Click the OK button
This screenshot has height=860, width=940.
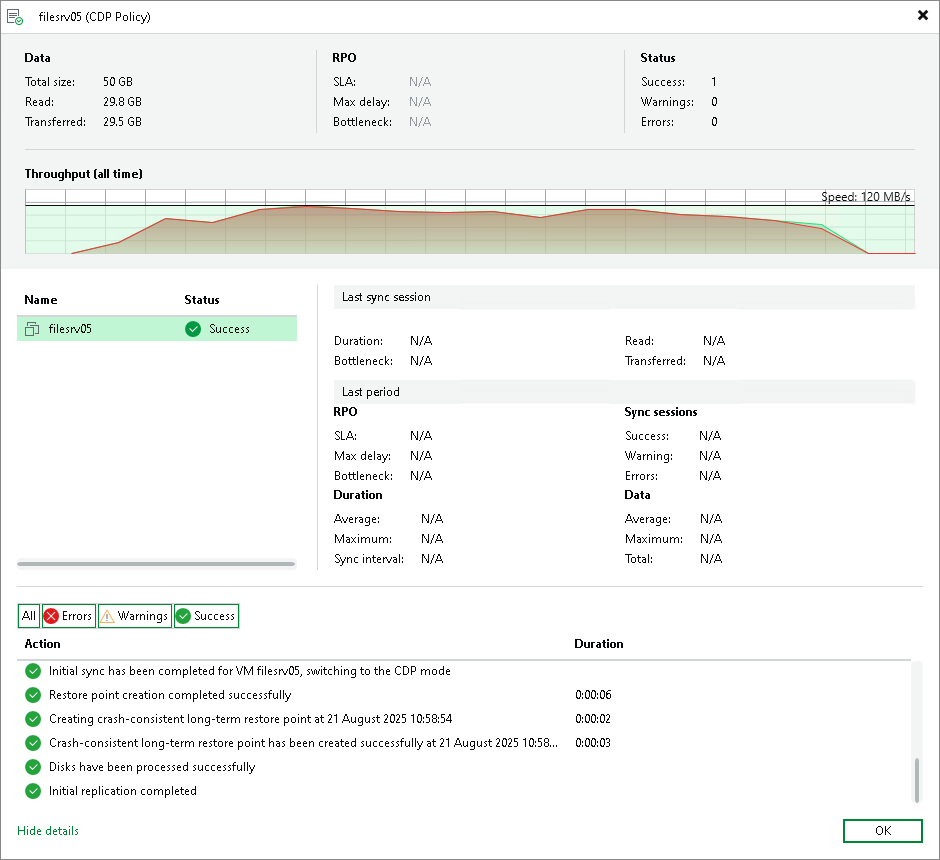click(x=882, y=831)
